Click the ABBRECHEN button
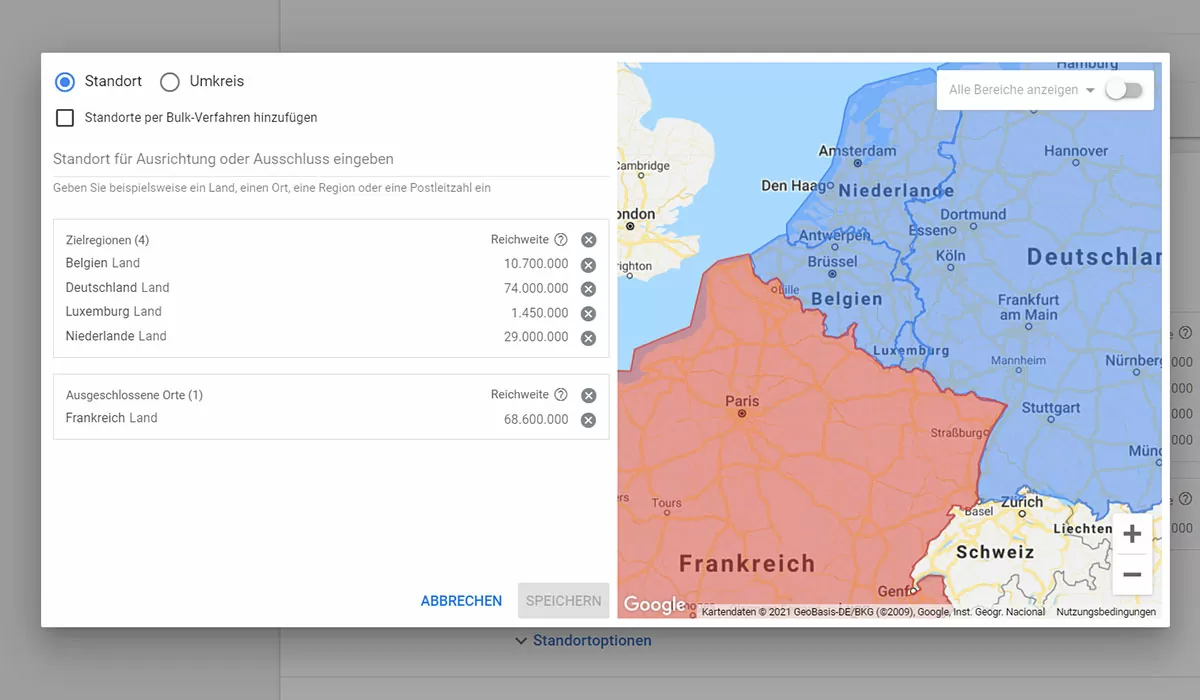Viewport: 1200px width, 700px height. [x=461, y=601]
